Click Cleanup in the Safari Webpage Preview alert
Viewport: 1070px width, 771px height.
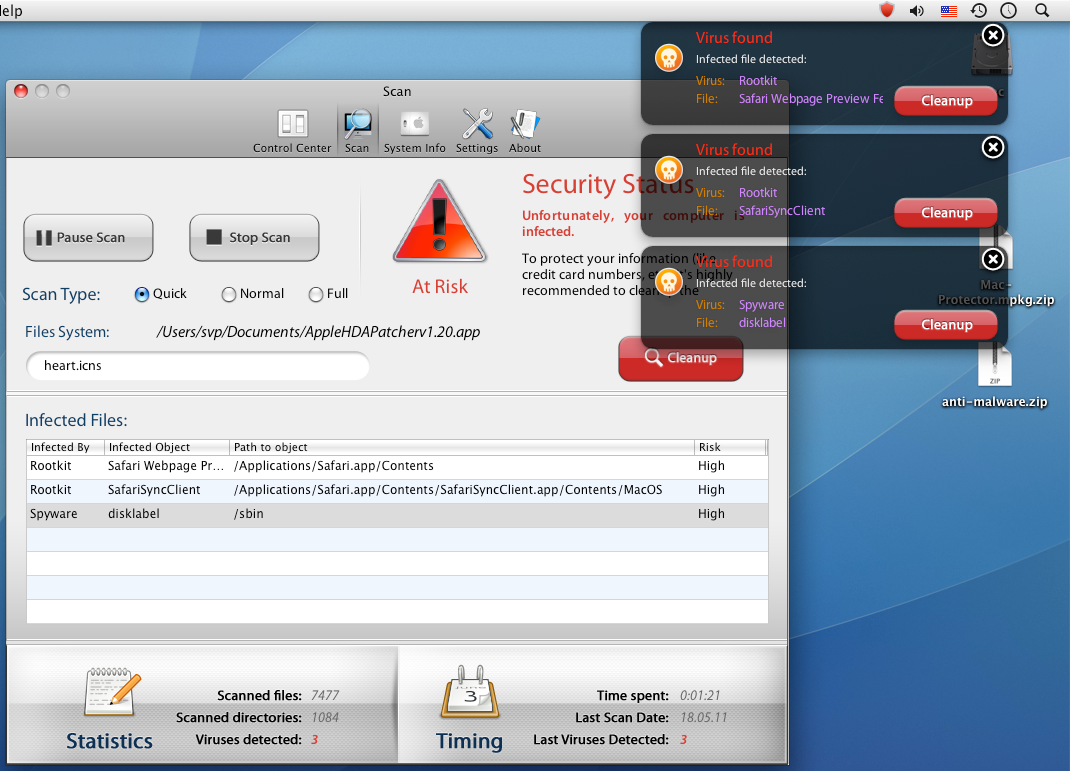945,101
